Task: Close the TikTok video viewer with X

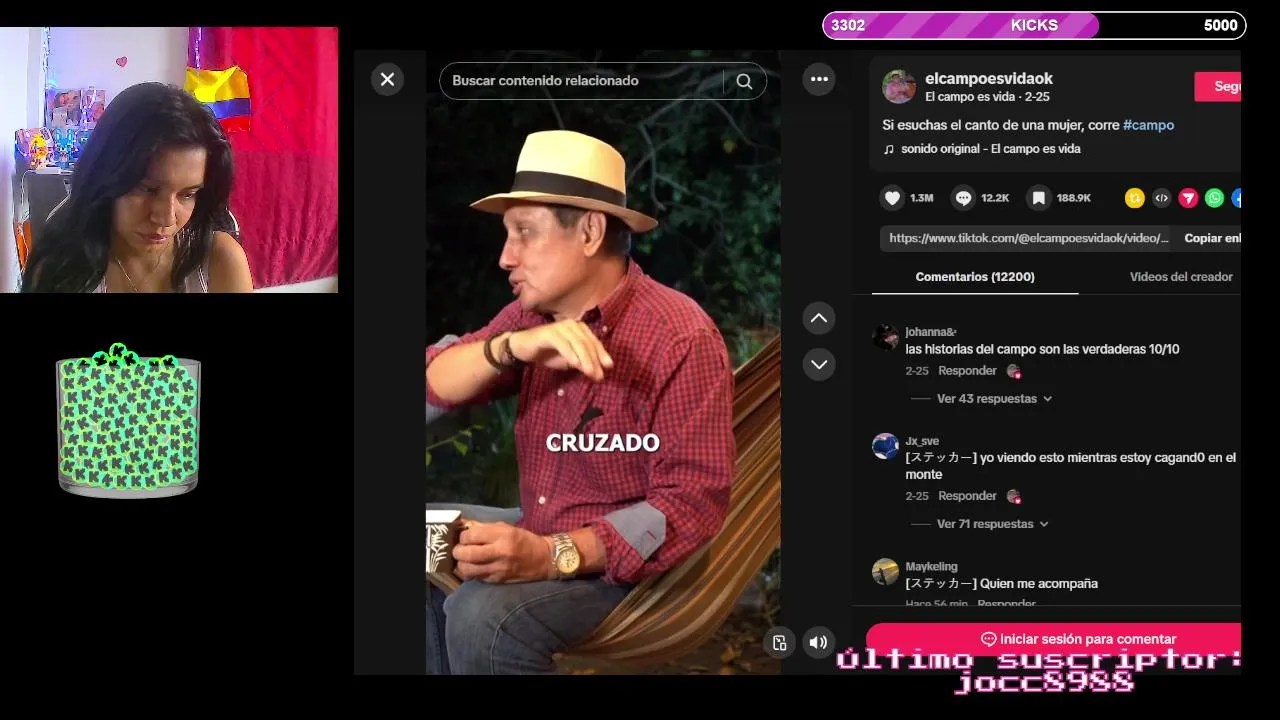Action: 387,80
